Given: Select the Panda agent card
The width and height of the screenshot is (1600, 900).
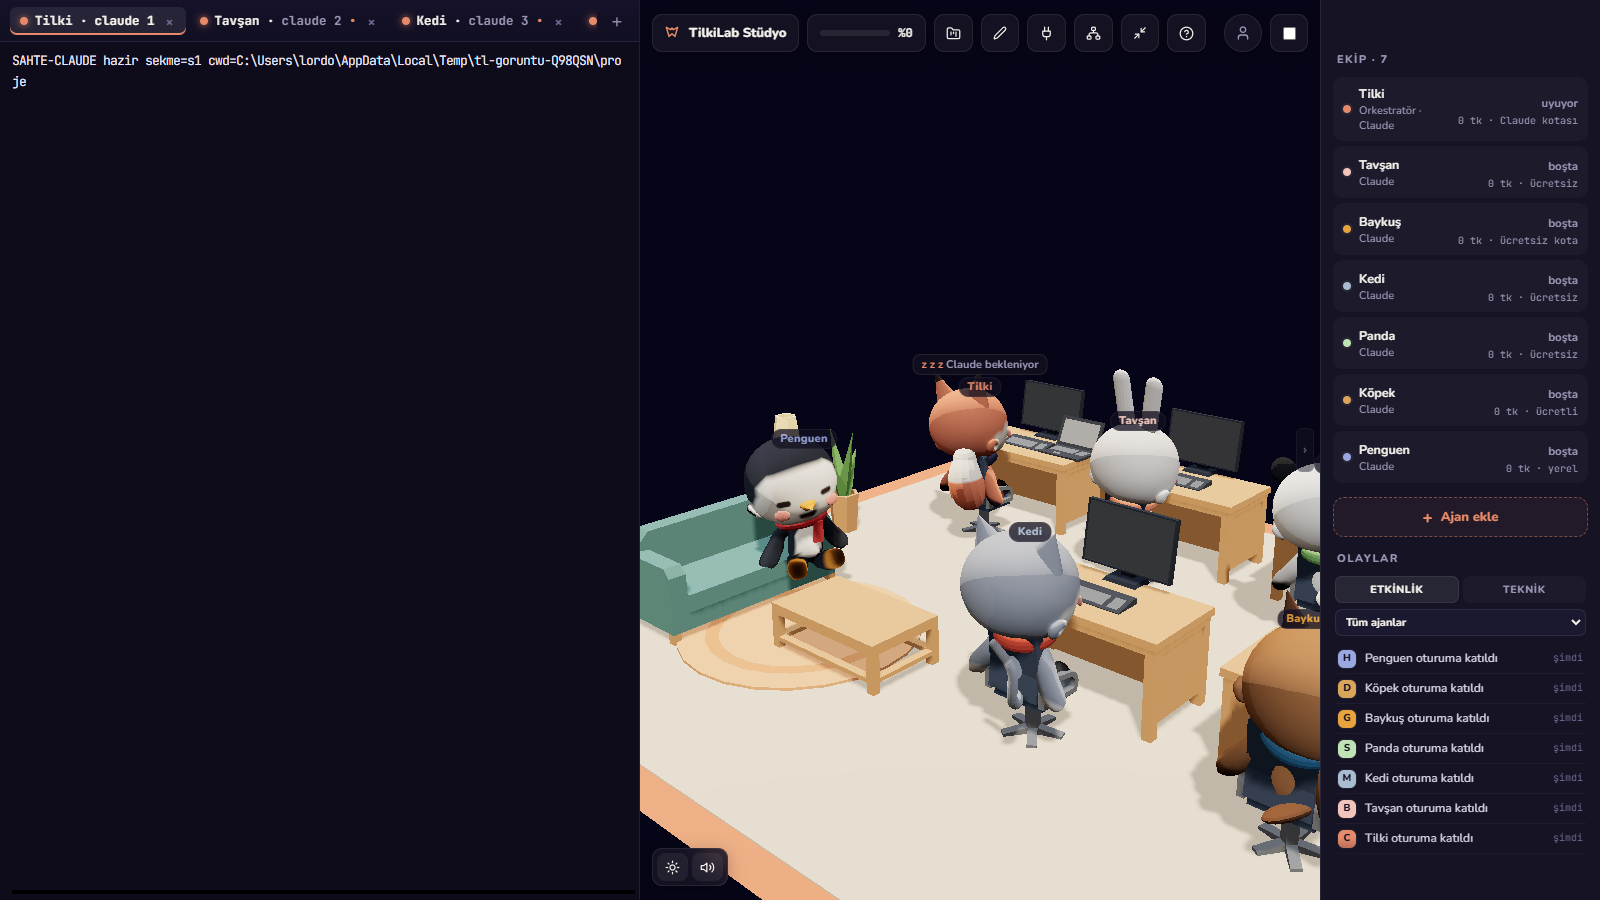Looking at the screenshot, I should pos(1460,344).
